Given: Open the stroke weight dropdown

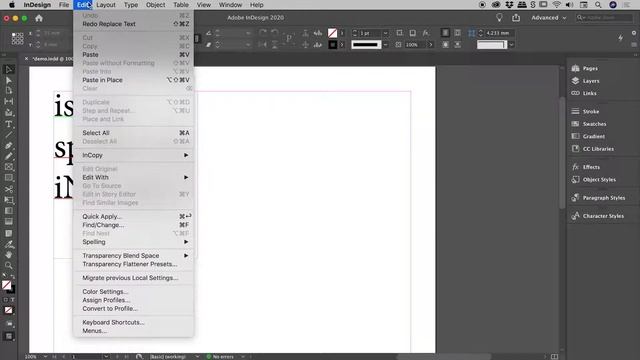Looking at the screenshot, I should pos(385,33).
